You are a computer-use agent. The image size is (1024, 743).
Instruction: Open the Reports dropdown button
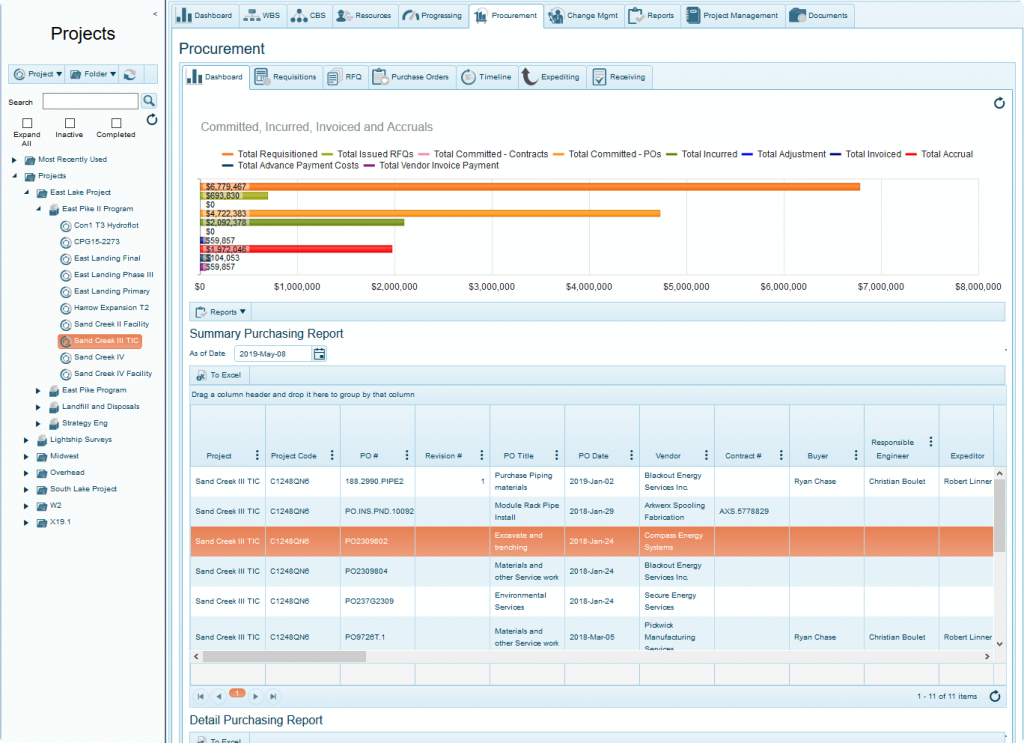221,311
